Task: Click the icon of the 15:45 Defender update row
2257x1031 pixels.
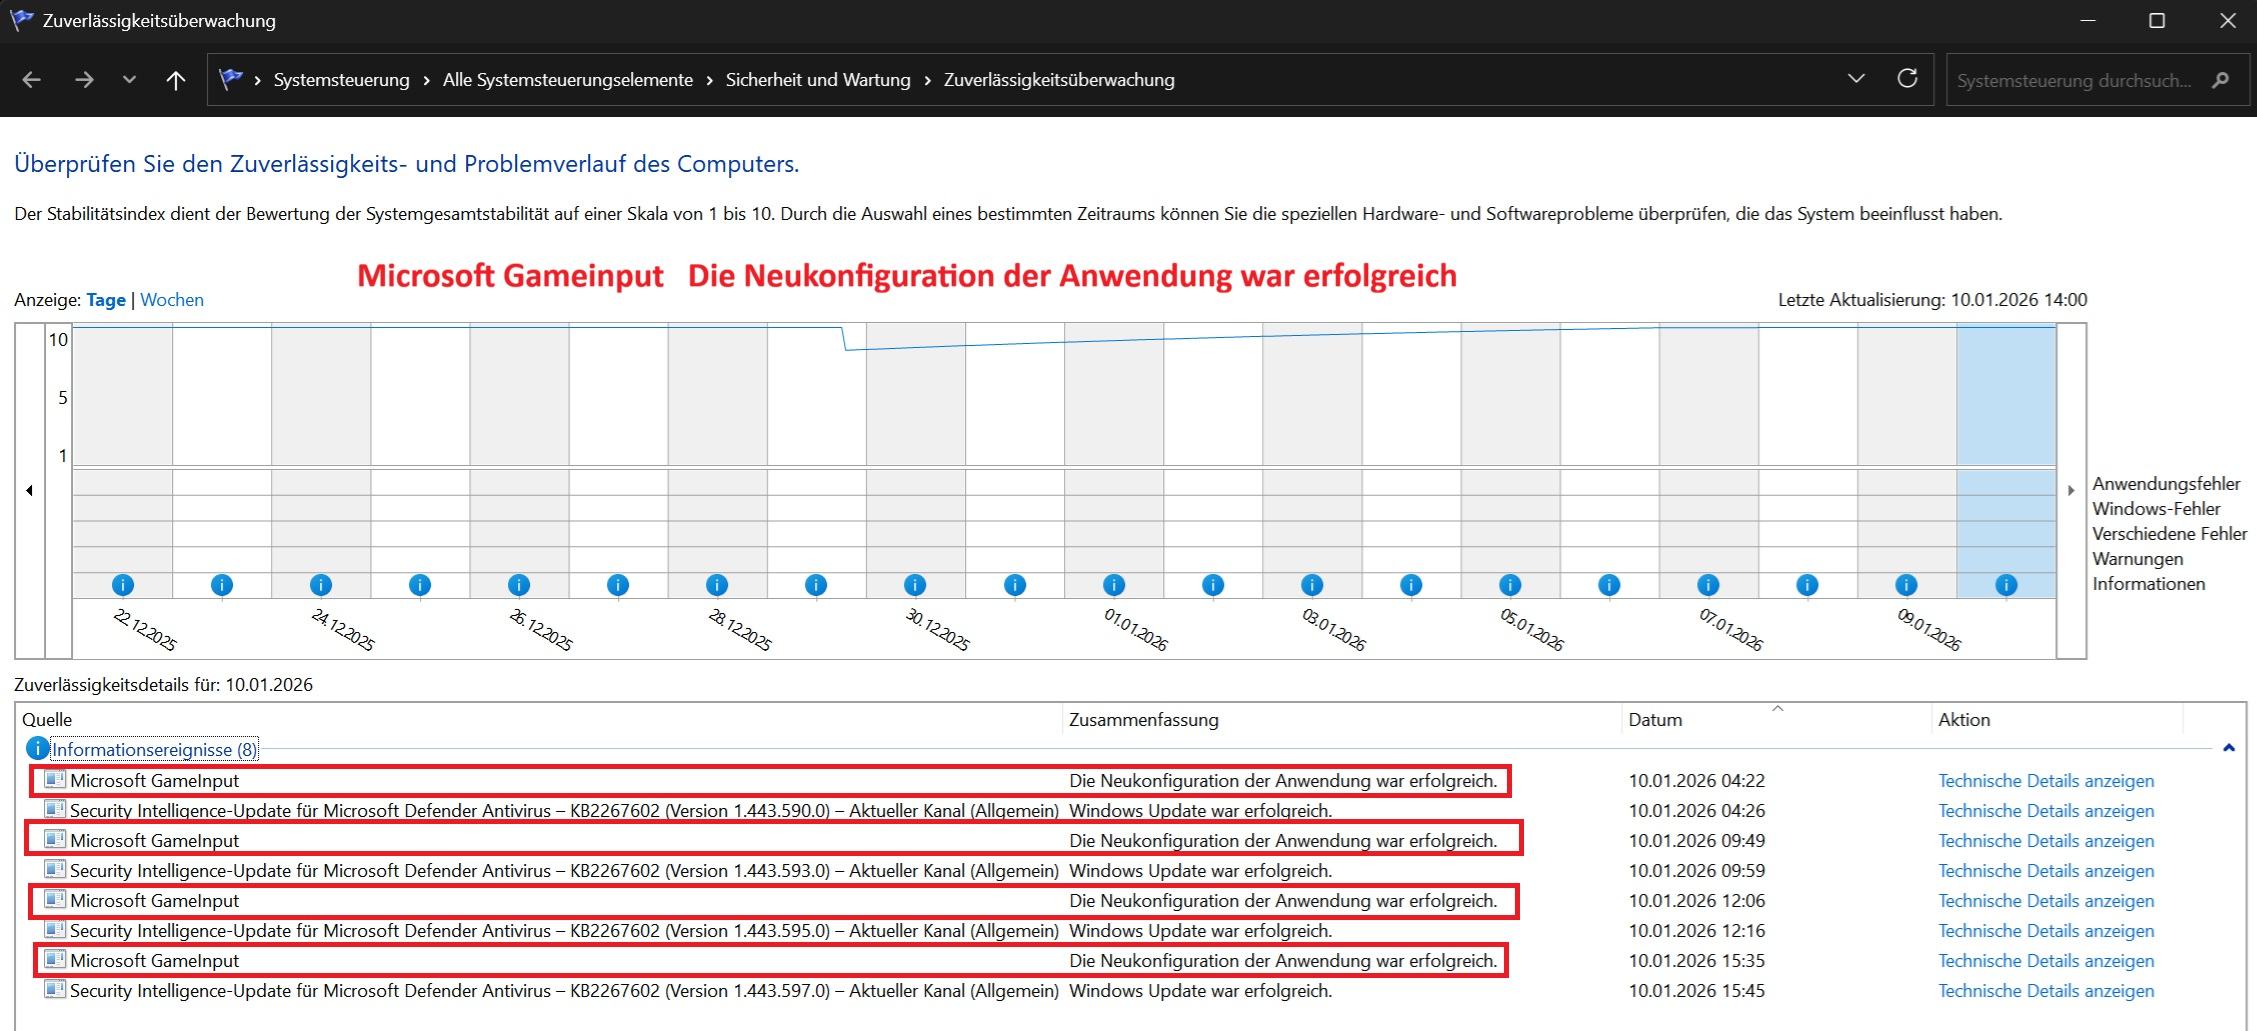Action: [55, 989]
